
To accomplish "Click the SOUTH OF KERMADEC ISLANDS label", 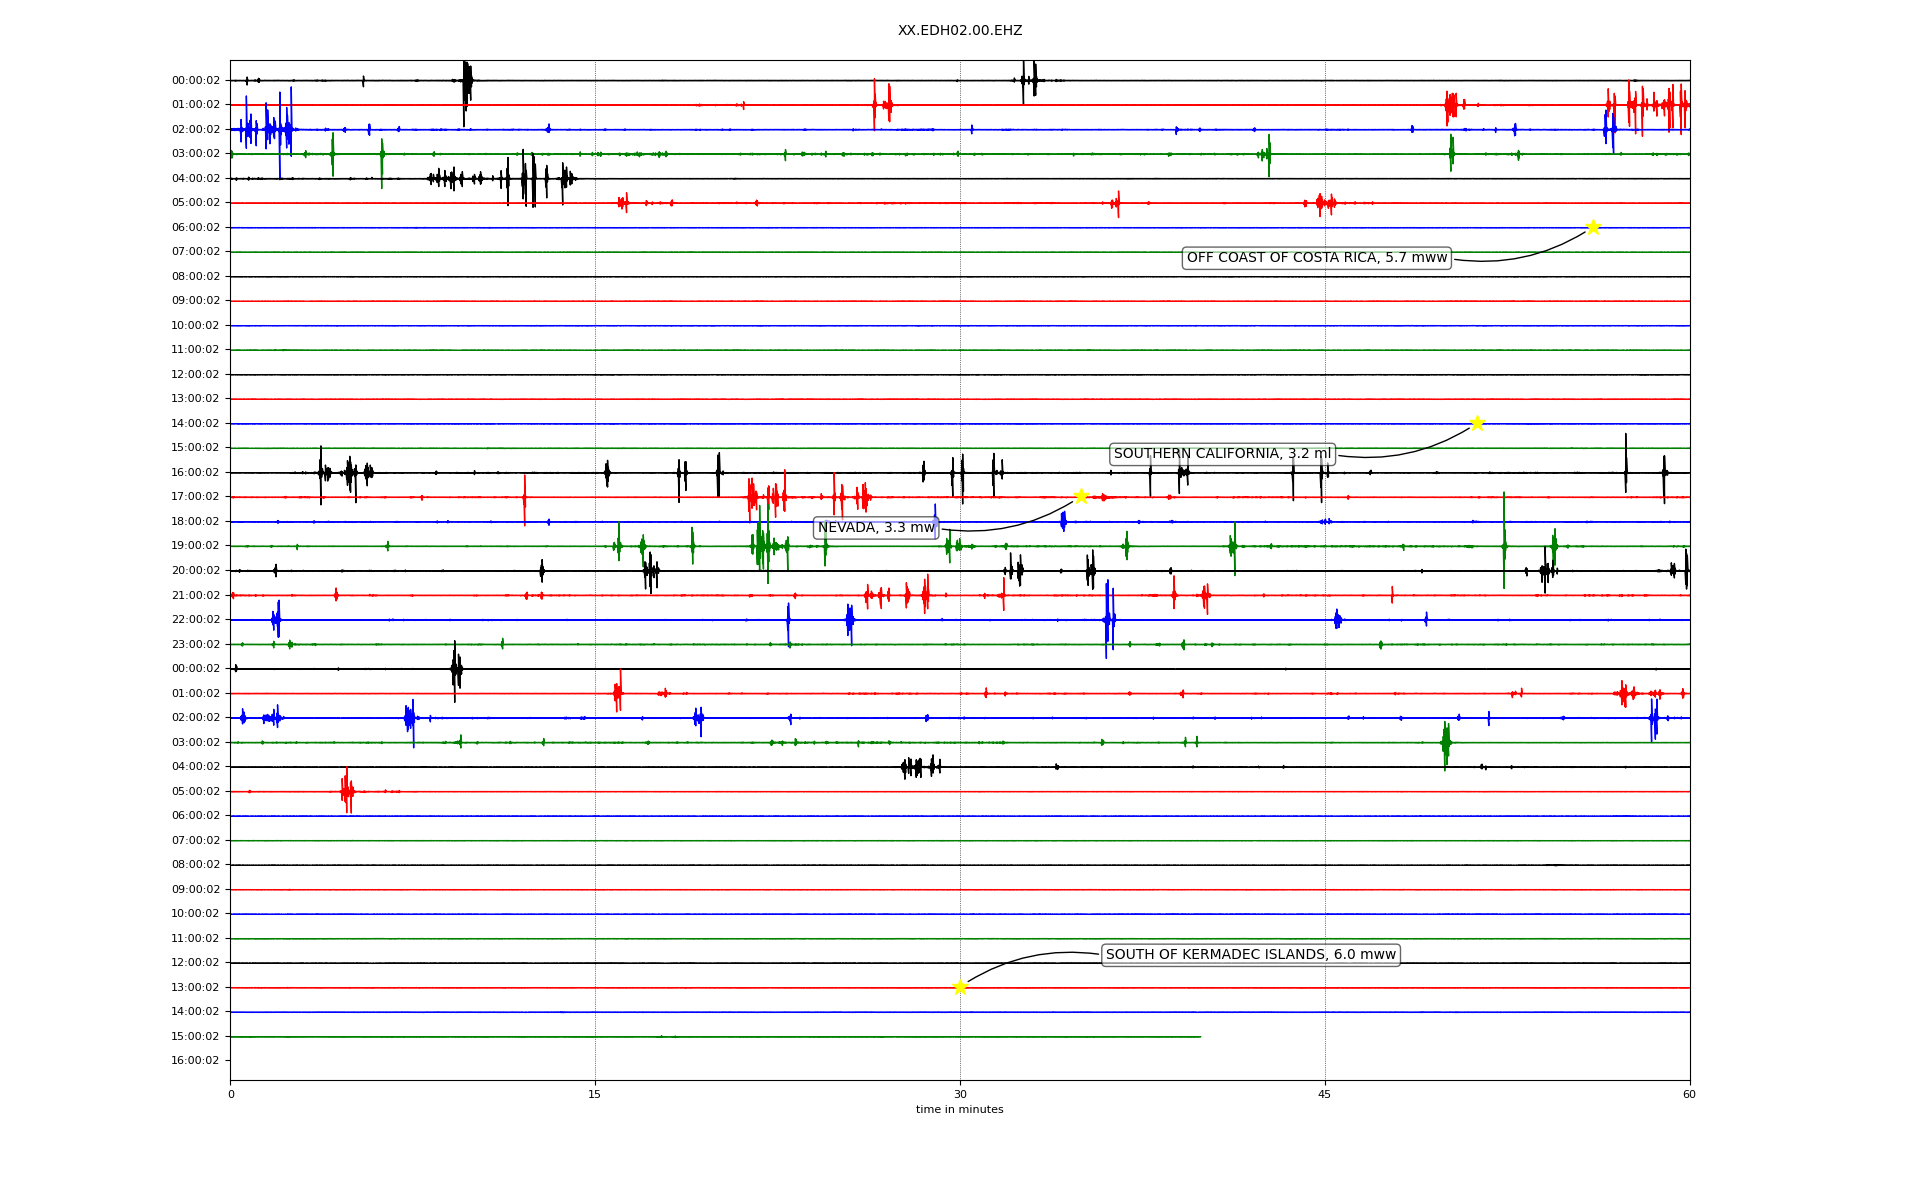I will (x=1250, y=955).
